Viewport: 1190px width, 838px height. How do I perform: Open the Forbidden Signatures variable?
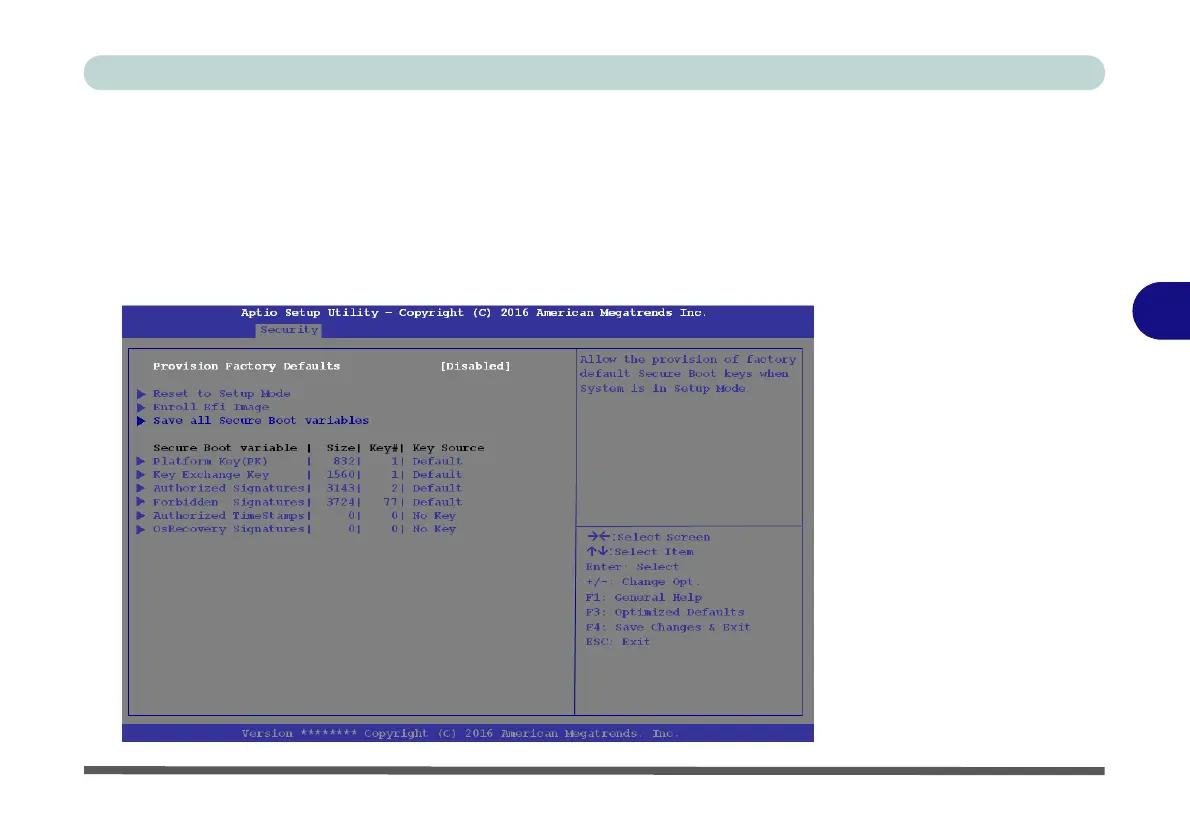tap(228, 502)
